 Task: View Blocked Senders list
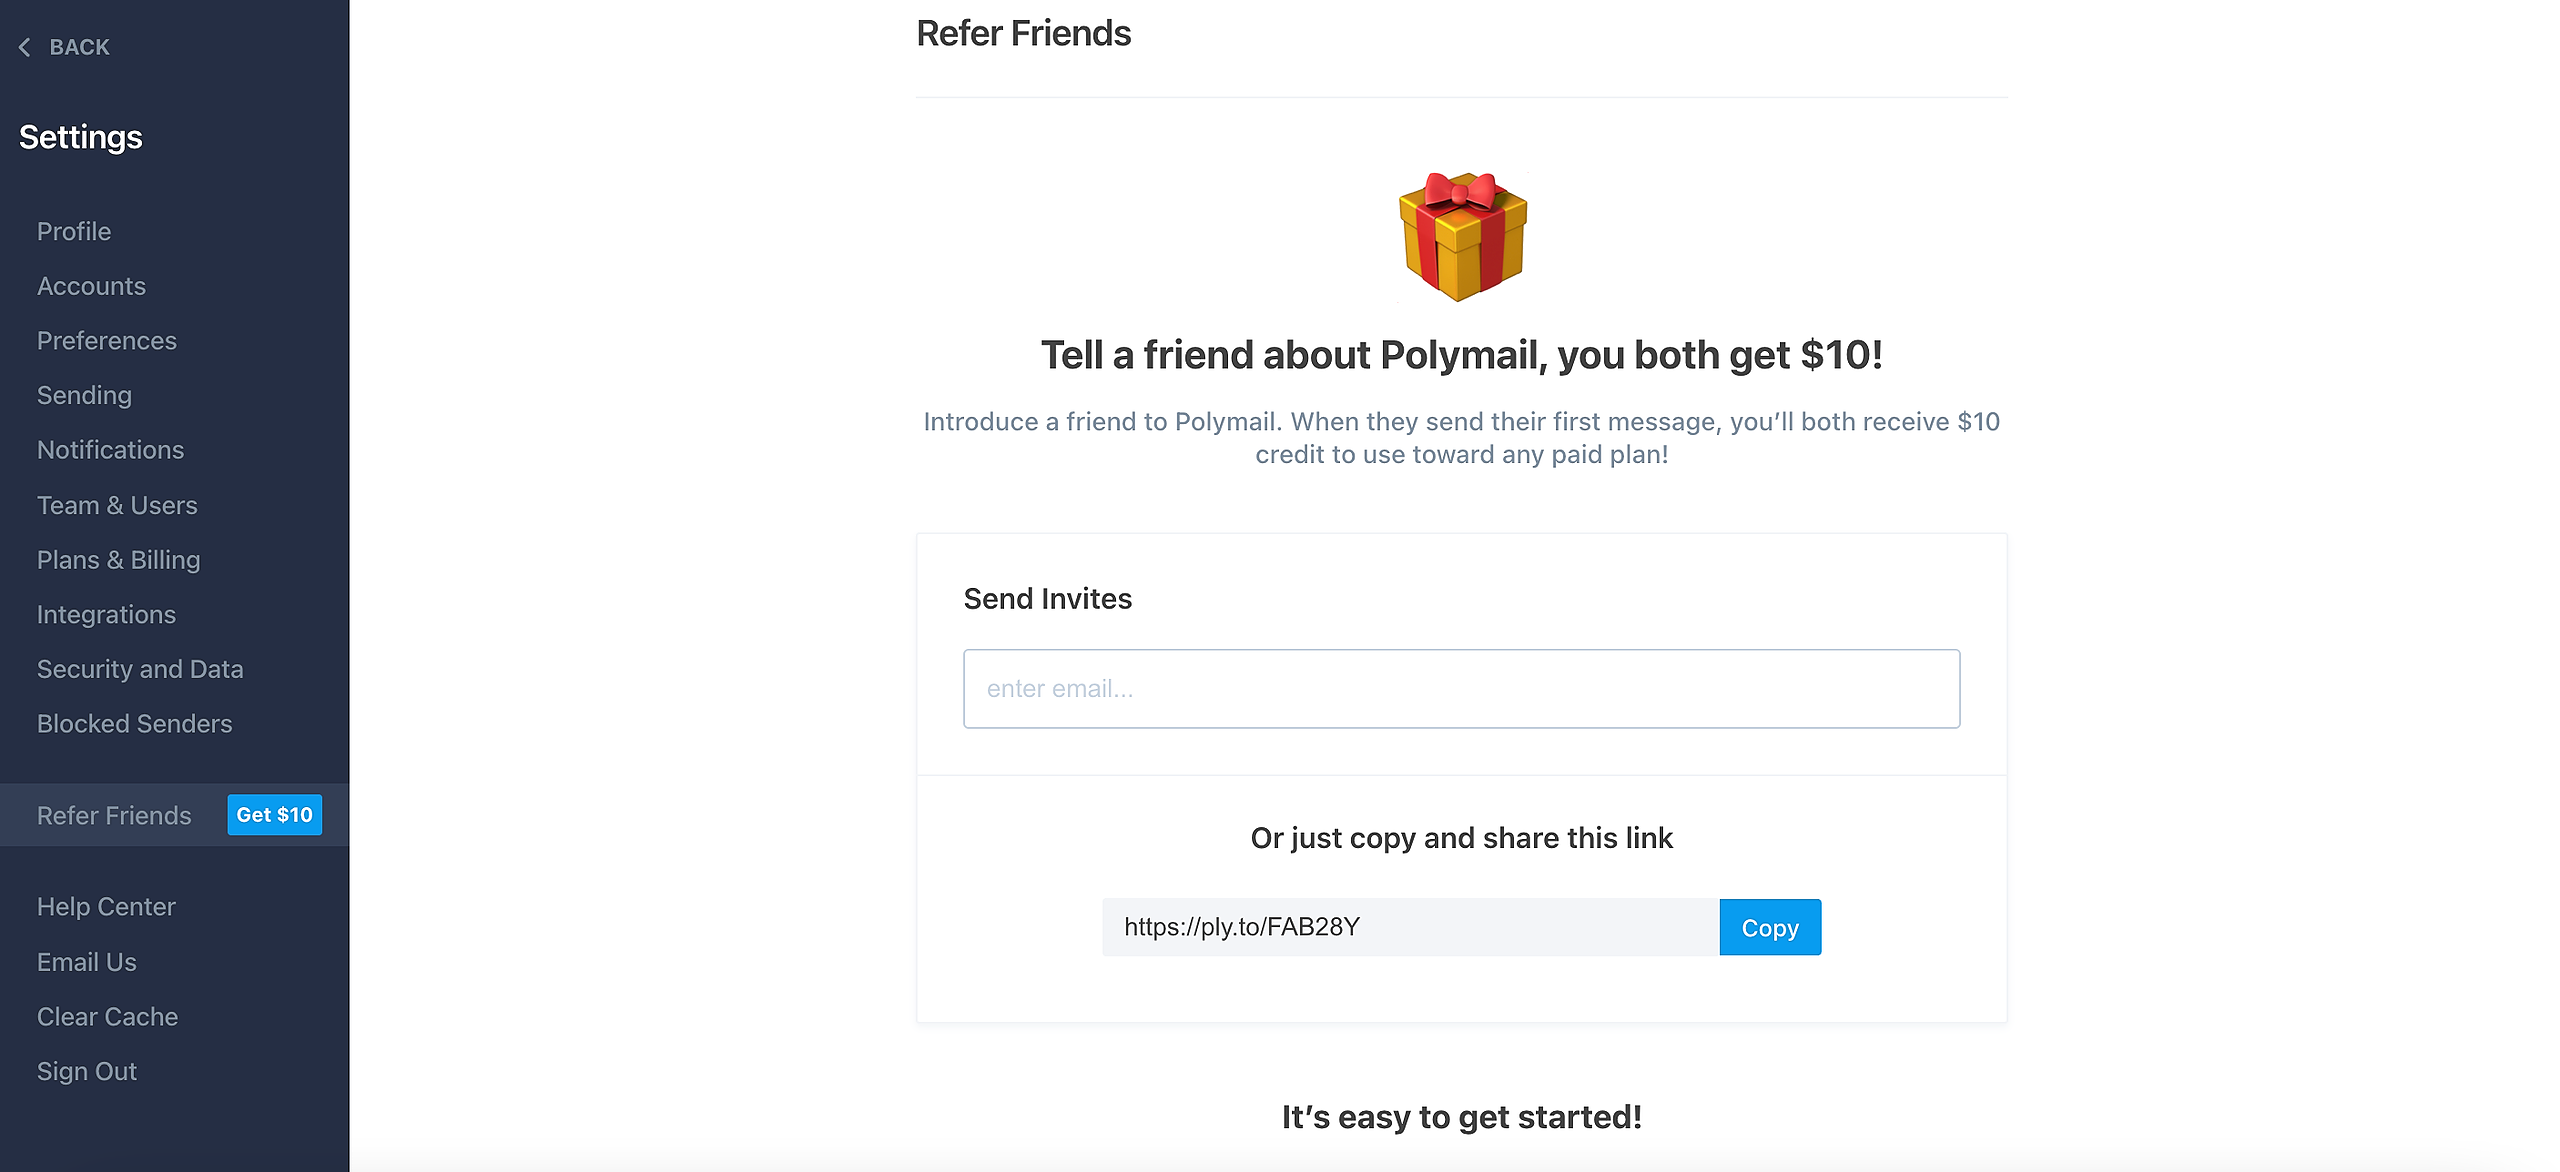click(134, 724)
